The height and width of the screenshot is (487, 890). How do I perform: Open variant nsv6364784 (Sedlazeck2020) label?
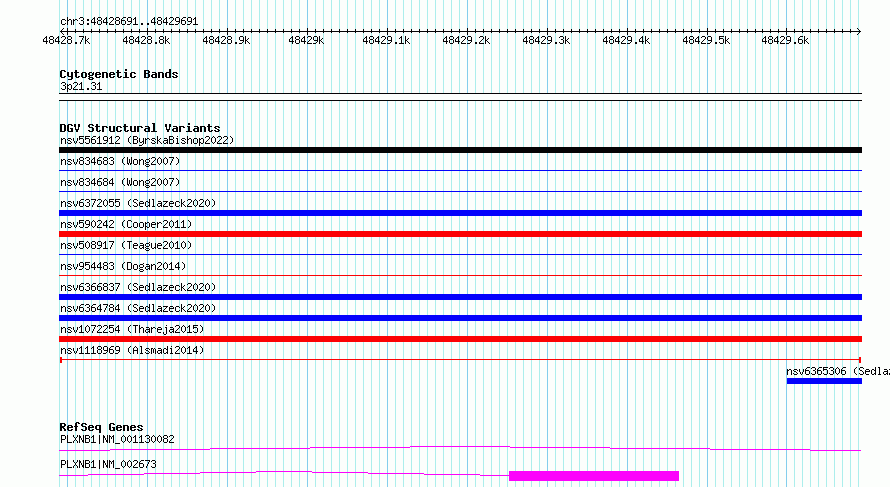point(138,308)
